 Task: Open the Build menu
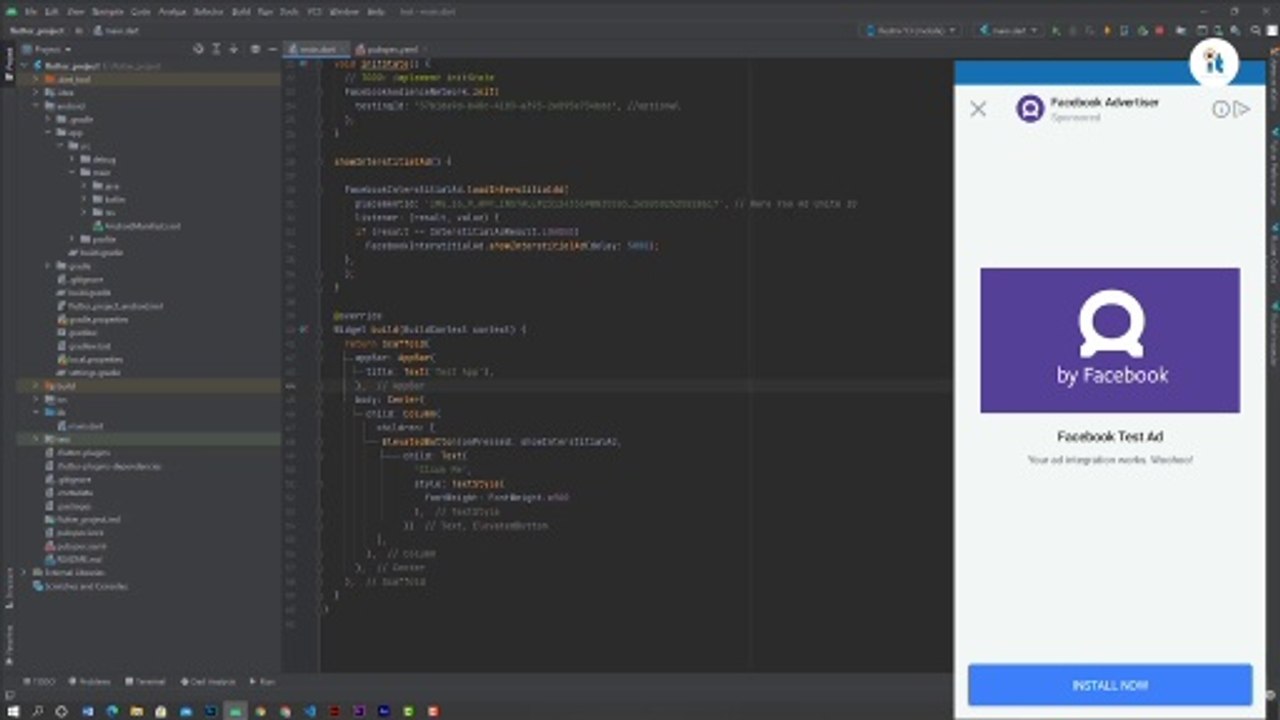click(x=241, y=12)
